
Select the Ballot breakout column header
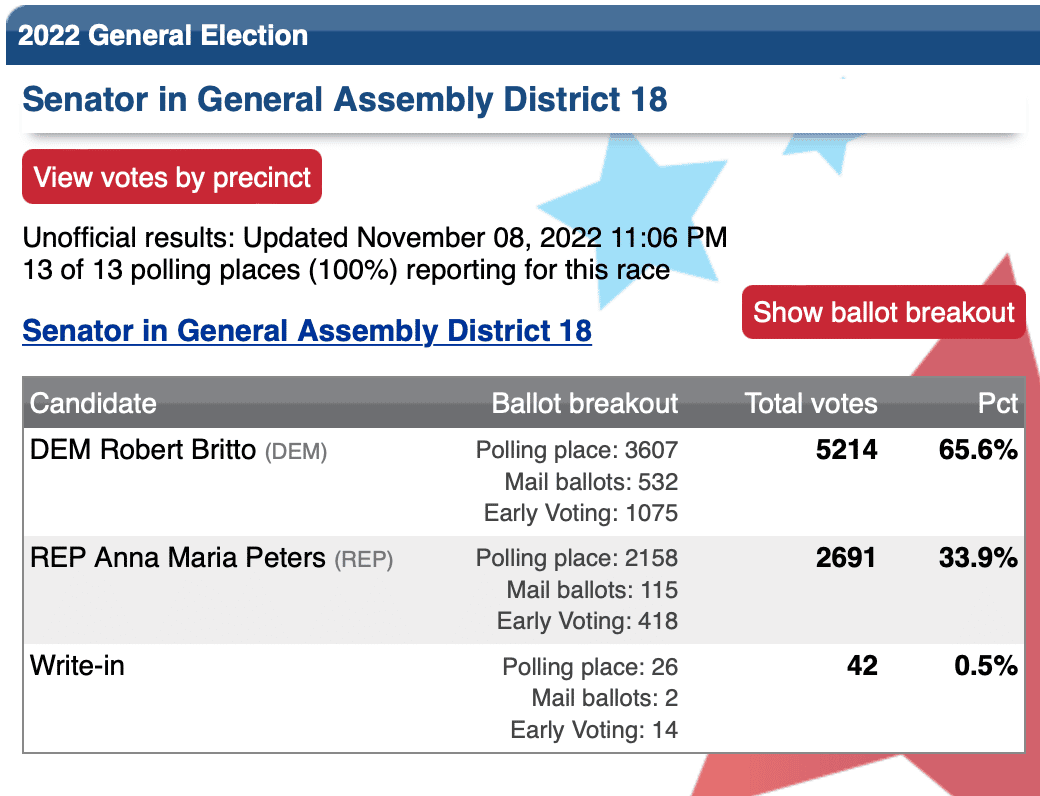pyautogui.click(x=584, y=403)
